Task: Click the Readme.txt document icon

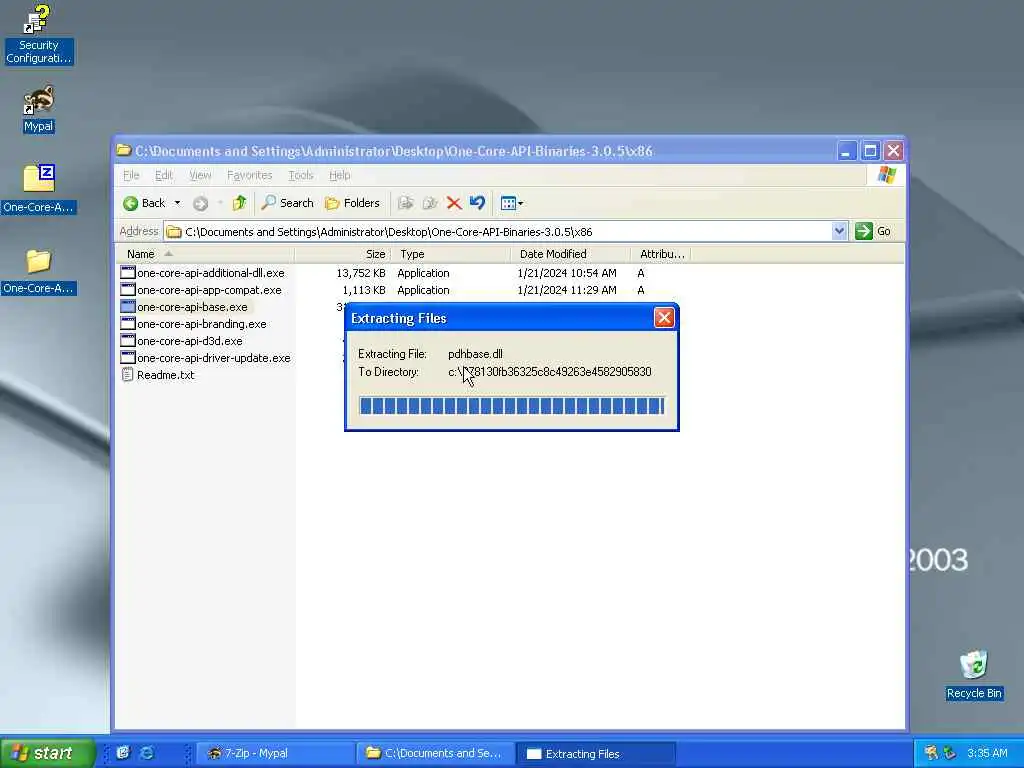Action: click(x=128, y=375)
